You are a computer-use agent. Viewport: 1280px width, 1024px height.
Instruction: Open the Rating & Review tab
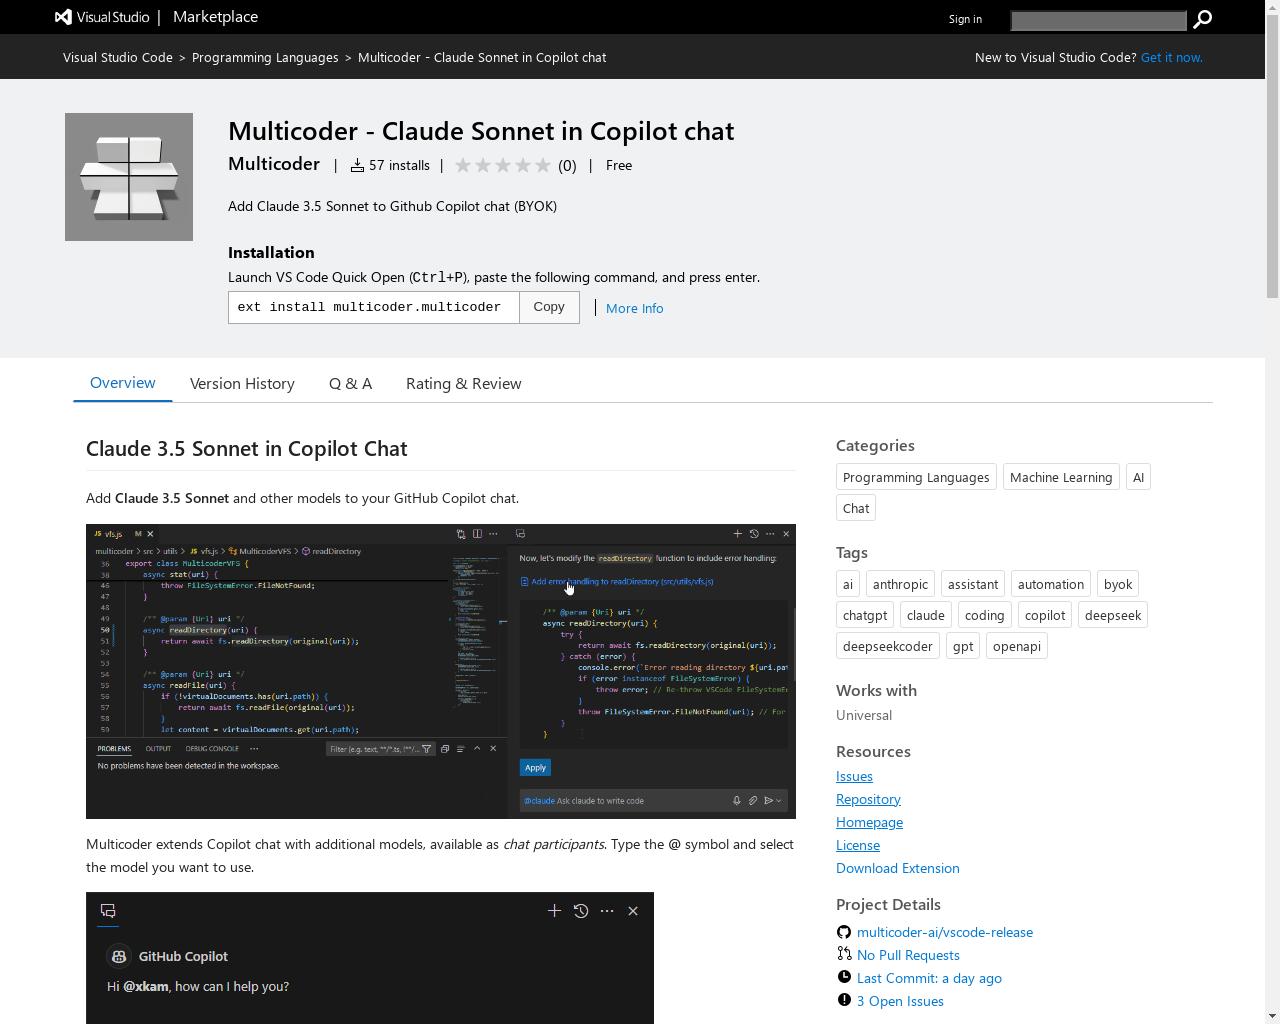[x=463, y=383]
